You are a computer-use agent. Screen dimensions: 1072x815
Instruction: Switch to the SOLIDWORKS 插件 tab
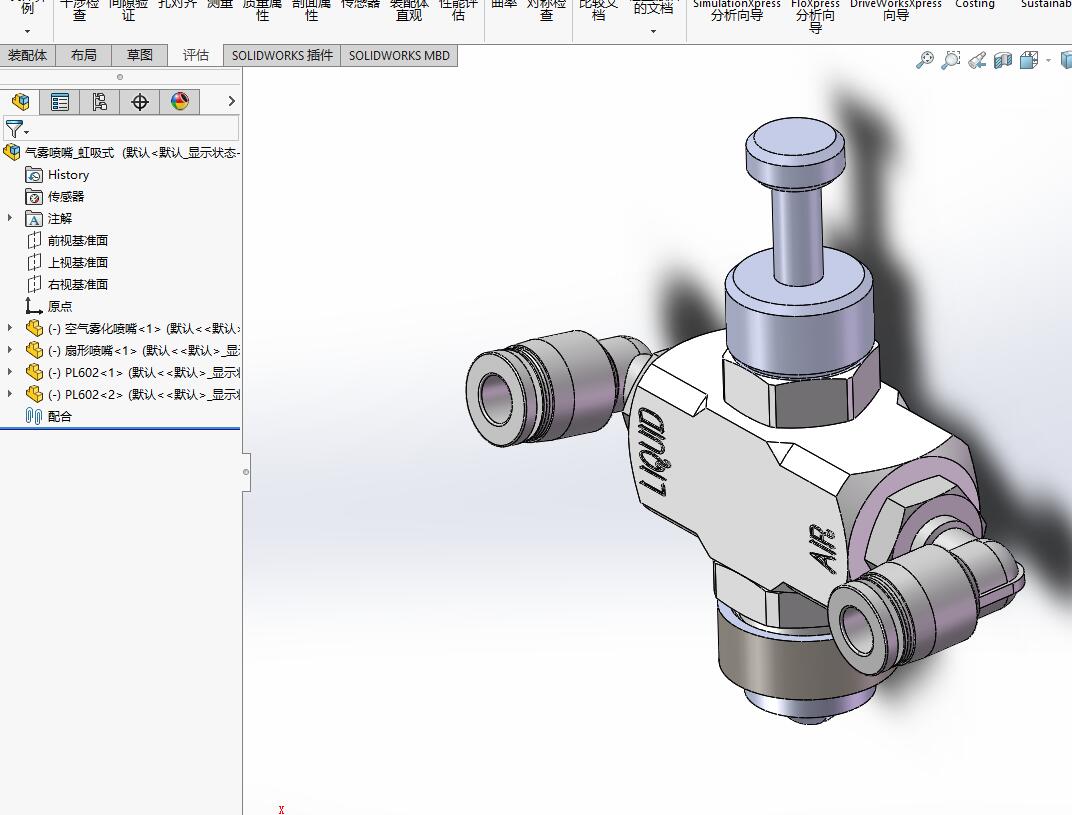pyautogui.click(x=282, y=55)
